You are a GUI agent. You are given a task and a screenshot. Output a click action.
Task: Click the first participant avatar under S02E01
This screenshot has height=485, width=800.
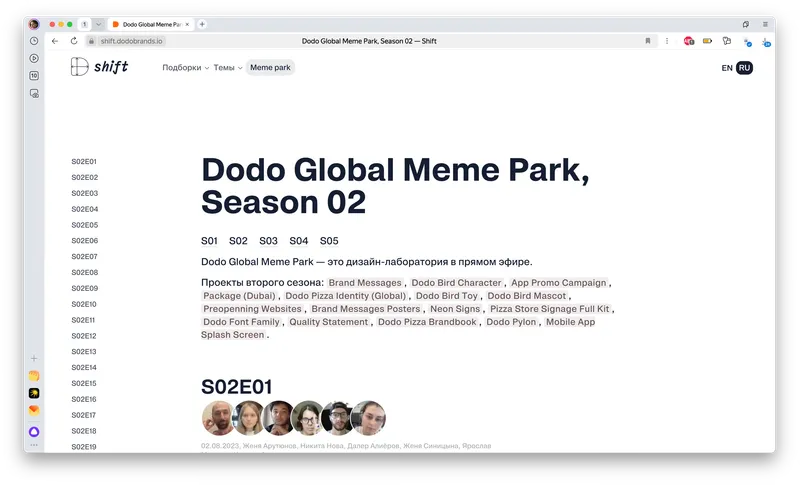(218, 418)
